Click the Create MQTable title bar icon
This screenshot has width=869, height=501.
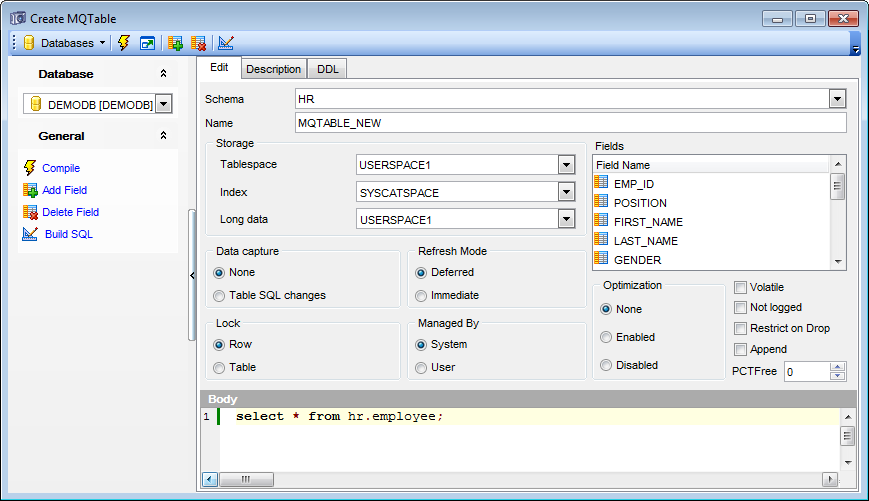point(18,18)
